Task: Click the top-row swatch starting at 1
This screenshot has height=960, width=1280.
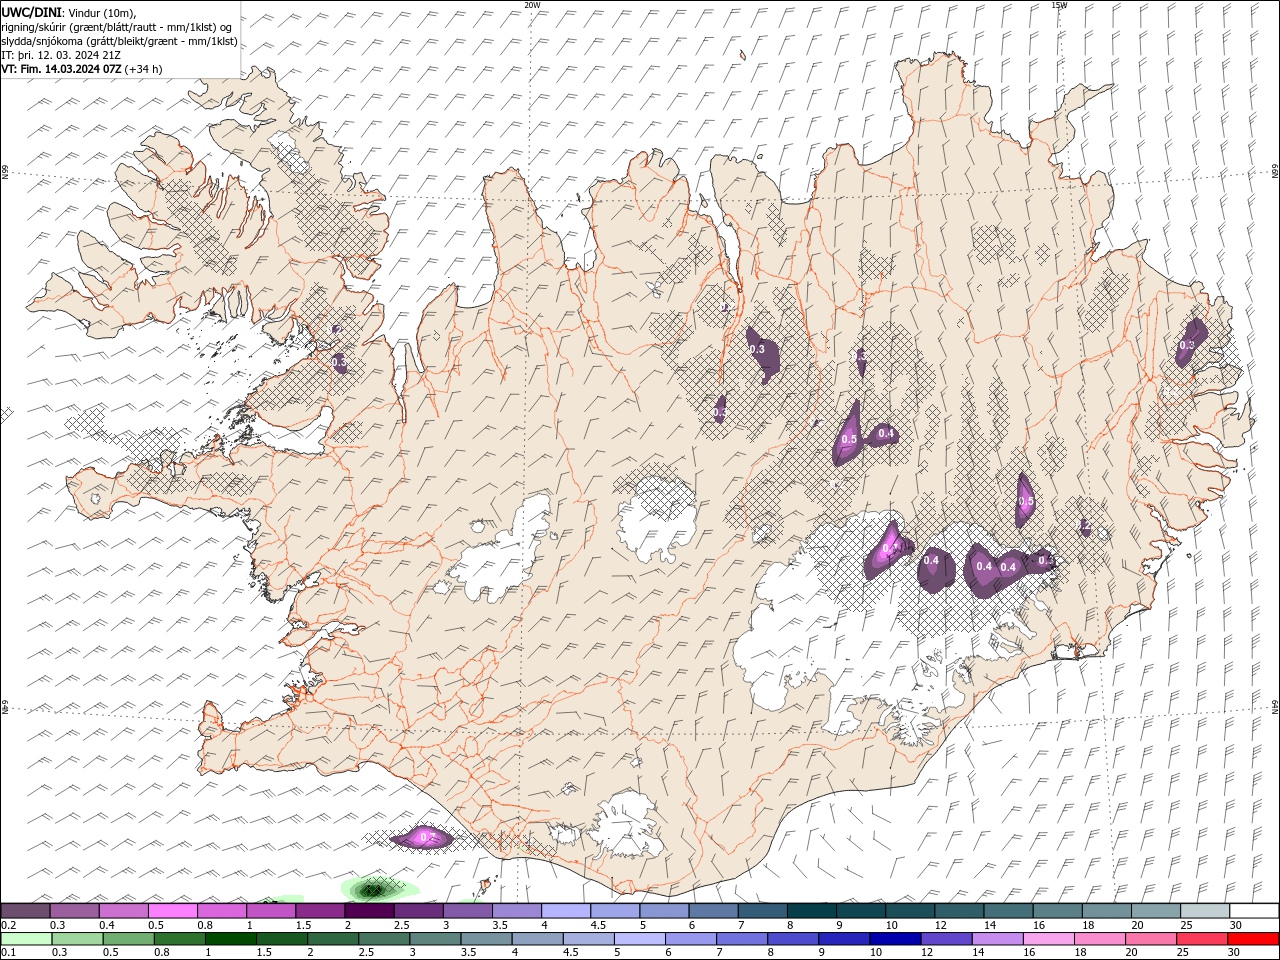Action: (271, 911)
